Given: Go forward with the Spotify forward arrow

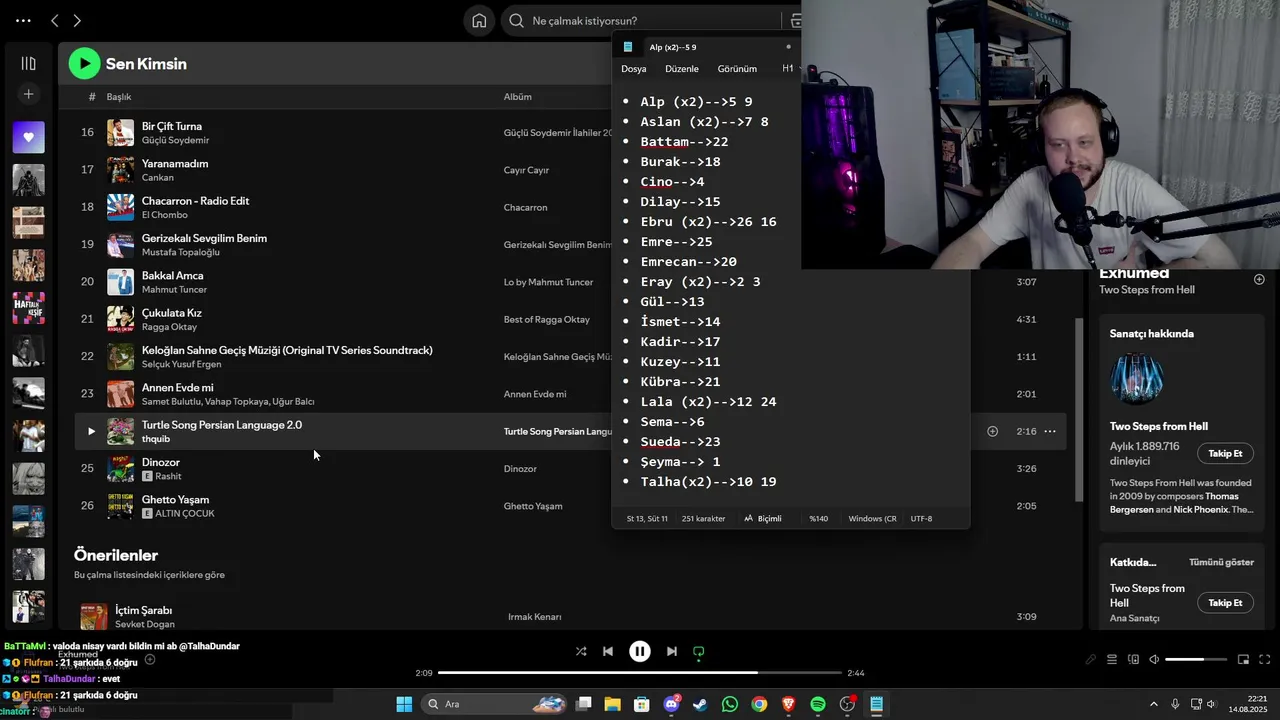Looking at the screenshot, I should coord(77,20).
